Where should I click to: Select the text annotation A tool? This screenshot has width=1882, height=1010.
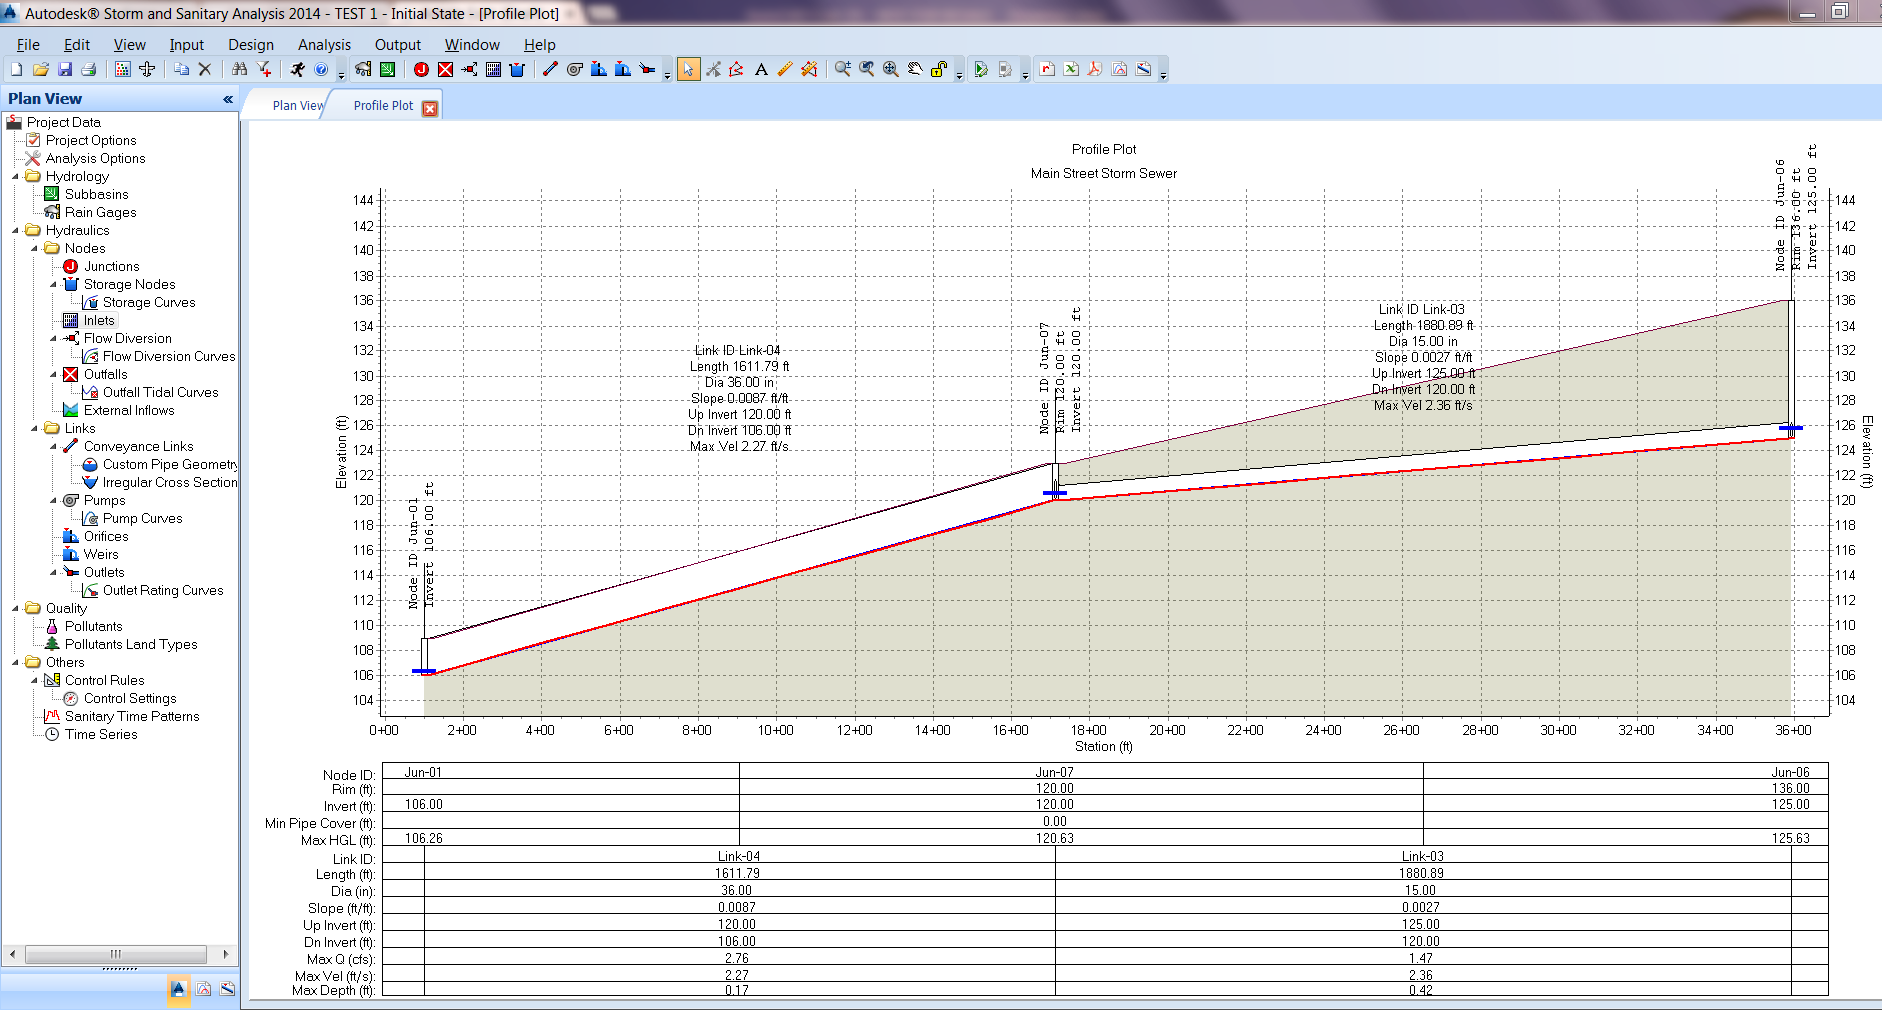click(x=761, y=69)
